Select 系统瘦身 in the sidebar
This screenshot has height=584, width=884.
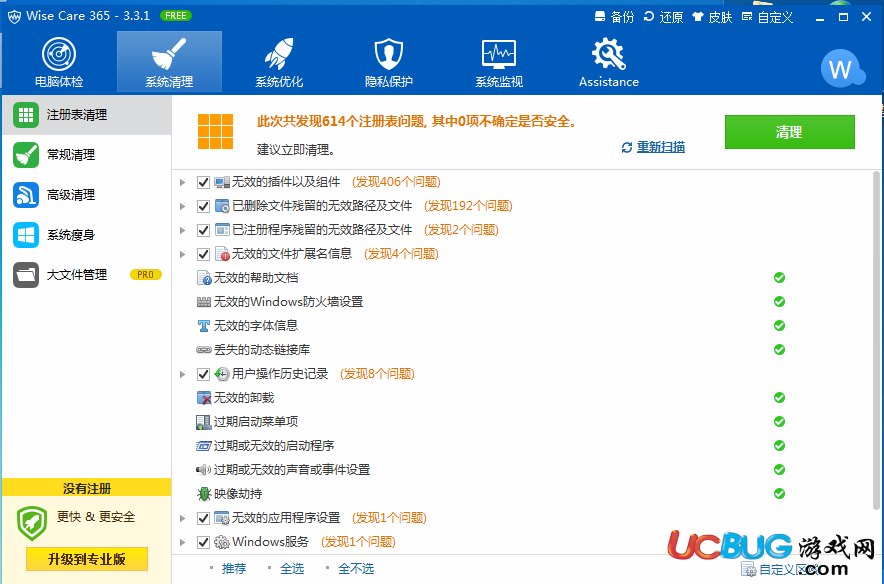click(x=87, y=235)
